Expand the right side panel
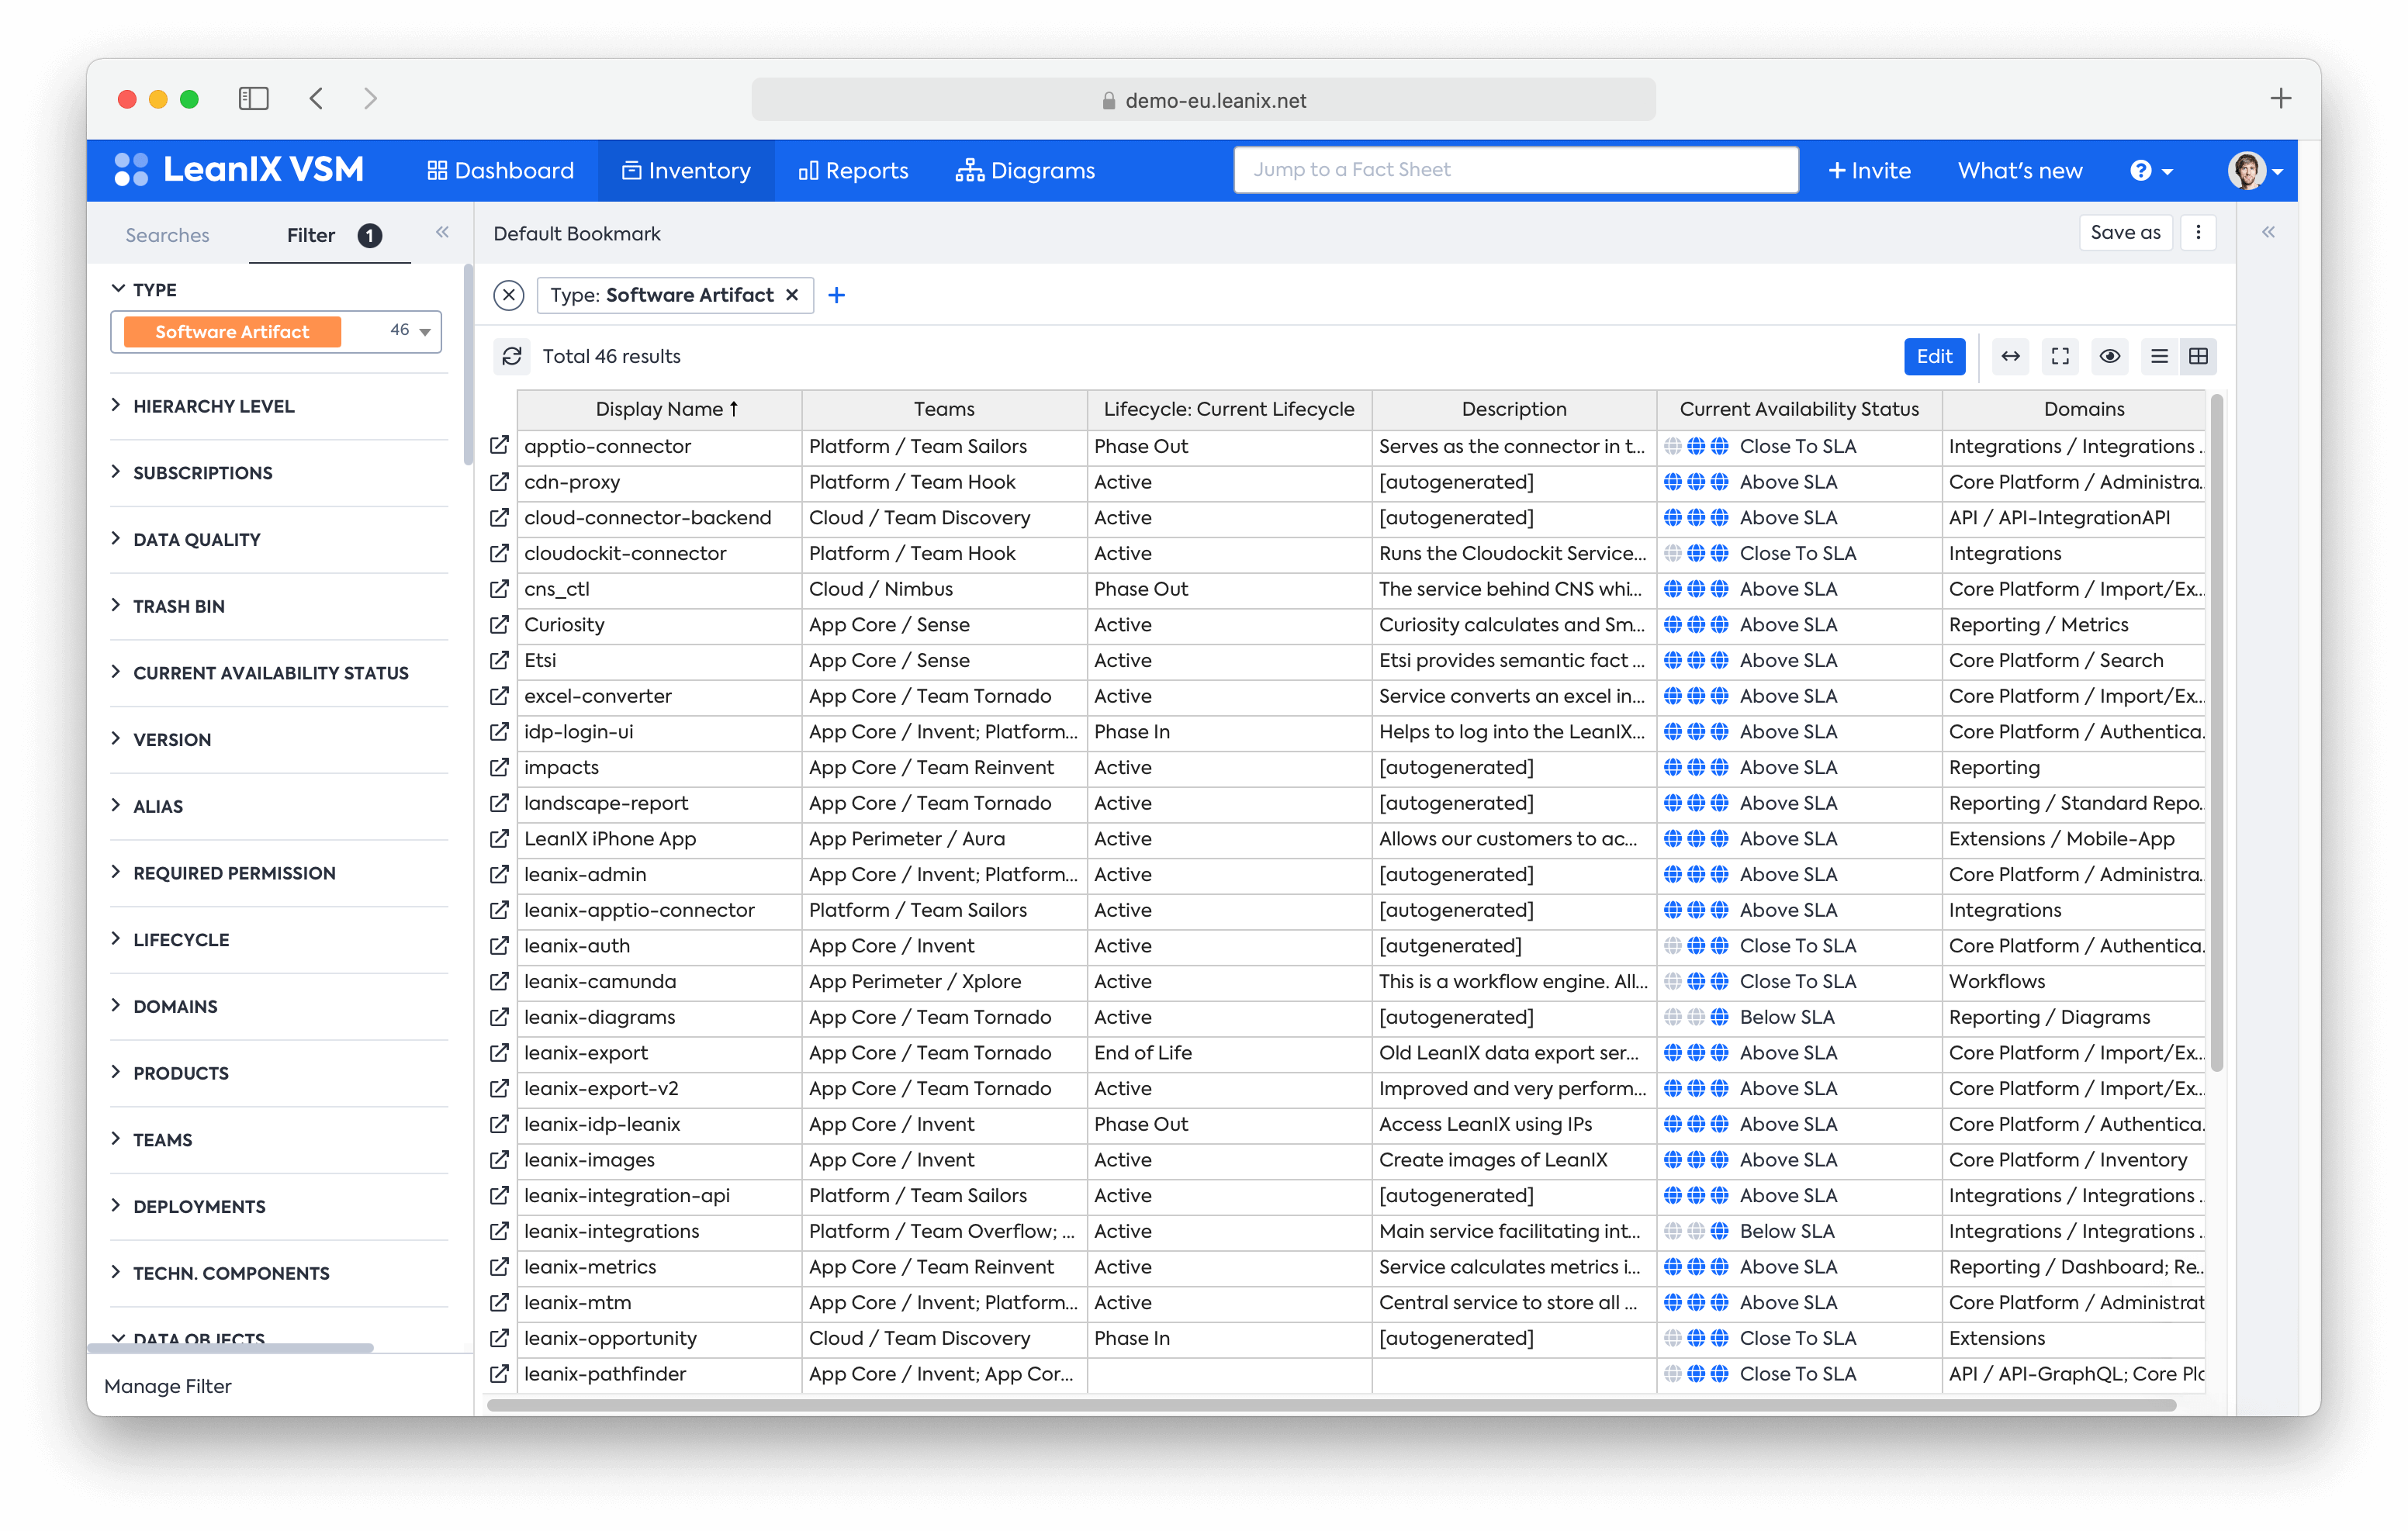This screenshot has height=1531, width=2408. click(2268, 233)
